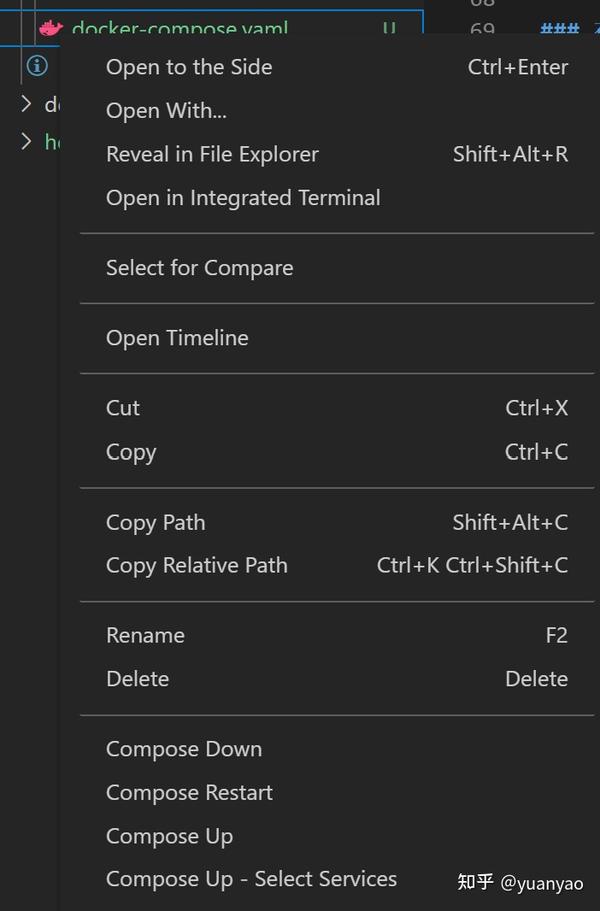
Task: Open in Integrated Terminal
Action: pos(243,198)
